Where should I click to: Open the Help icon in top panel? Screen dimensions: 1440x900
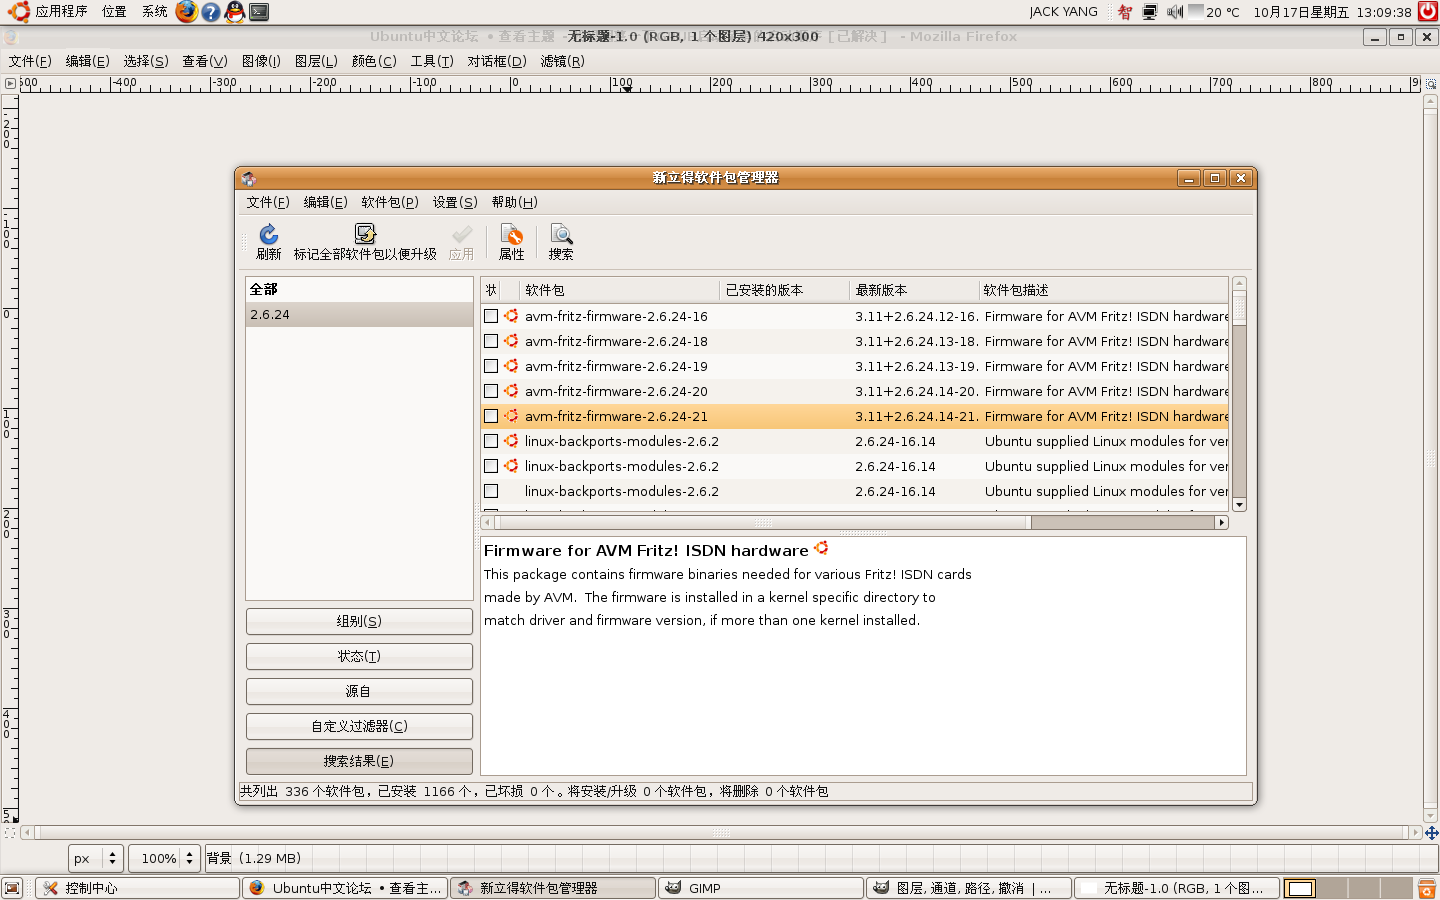click(x=211, y=12)
